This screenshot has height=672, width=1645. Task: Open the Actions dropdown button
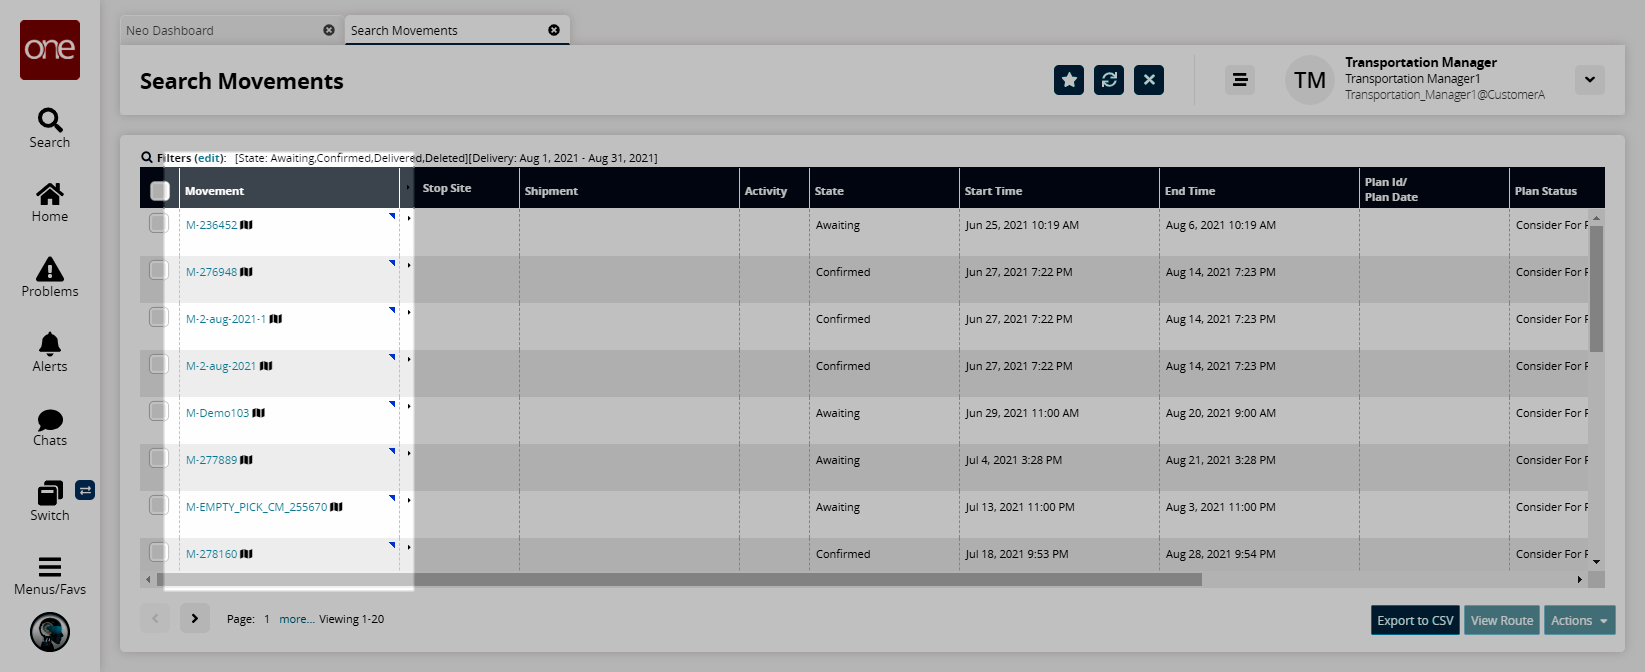click(x=1580, y=620)
